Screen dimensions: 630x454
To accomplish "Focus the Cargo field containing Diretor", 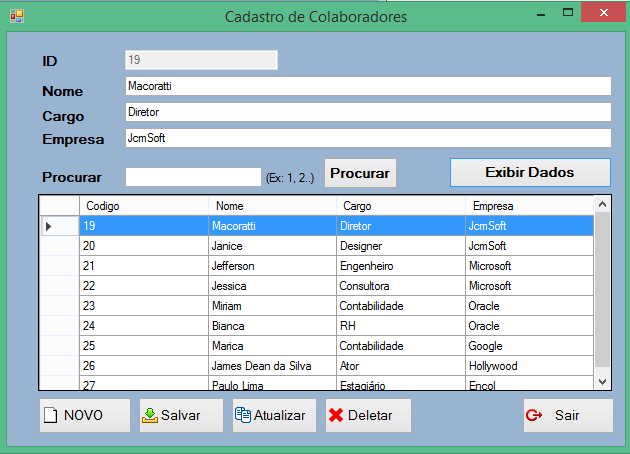I will tap(368, 112).
